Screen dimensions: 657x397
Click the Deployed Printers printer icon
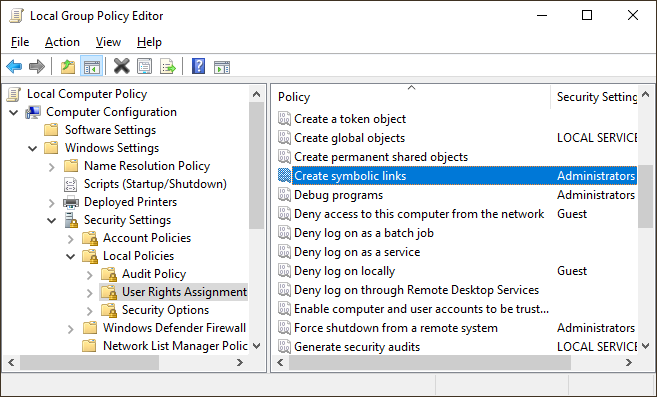point(70,202)
